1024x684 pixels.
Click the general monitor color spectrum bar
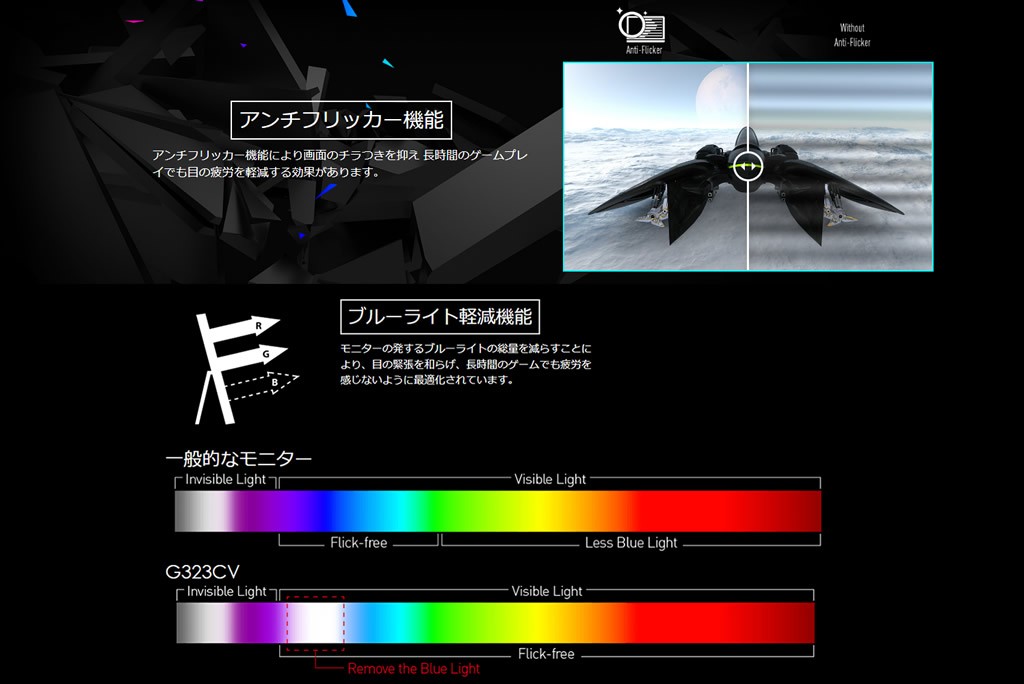(x=498, y=511)
